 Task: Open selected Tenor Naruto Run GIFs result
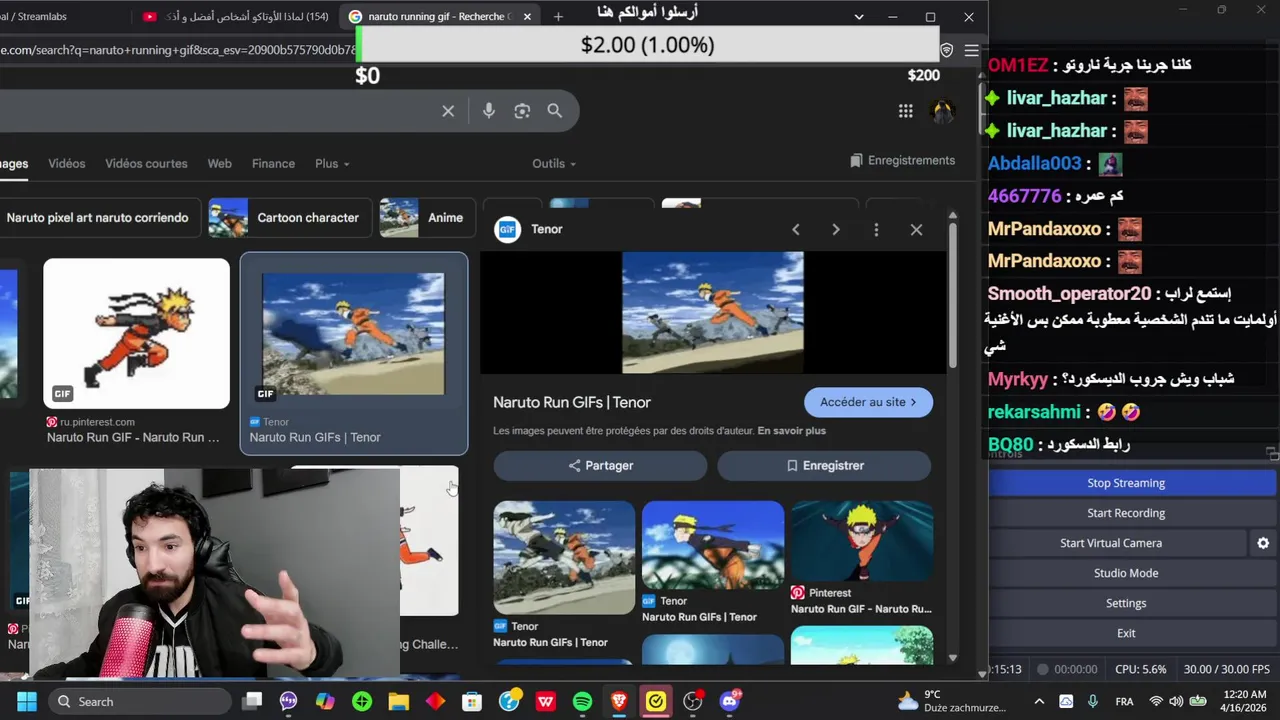[353, 353]
